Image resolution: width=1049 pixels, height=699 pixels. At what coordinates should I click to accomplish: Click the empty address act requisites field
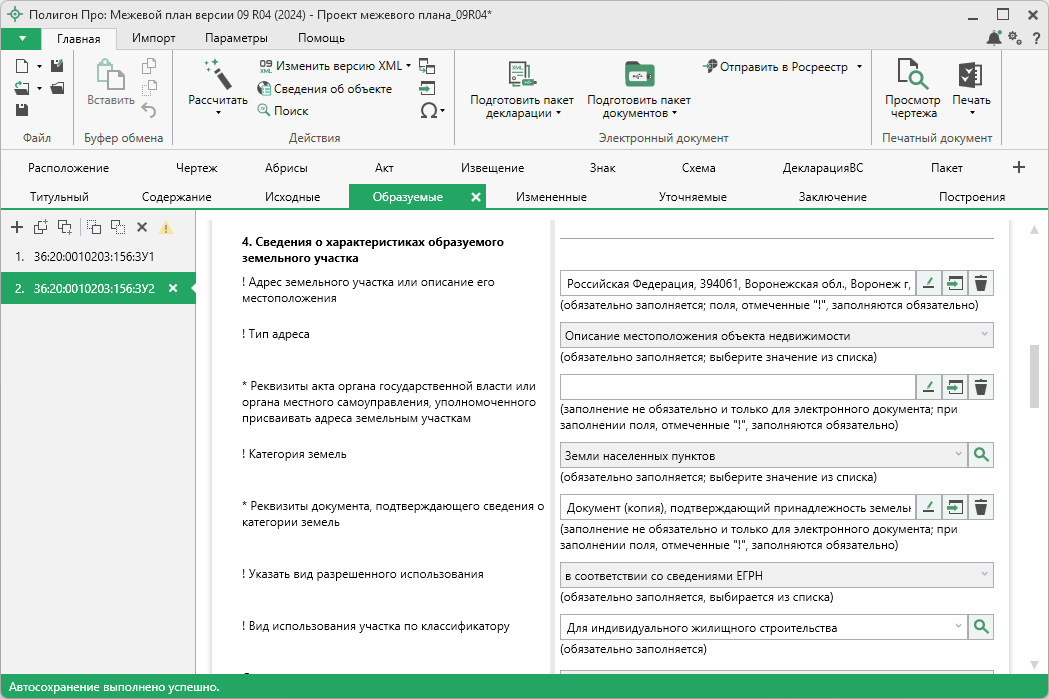point(737,387)
